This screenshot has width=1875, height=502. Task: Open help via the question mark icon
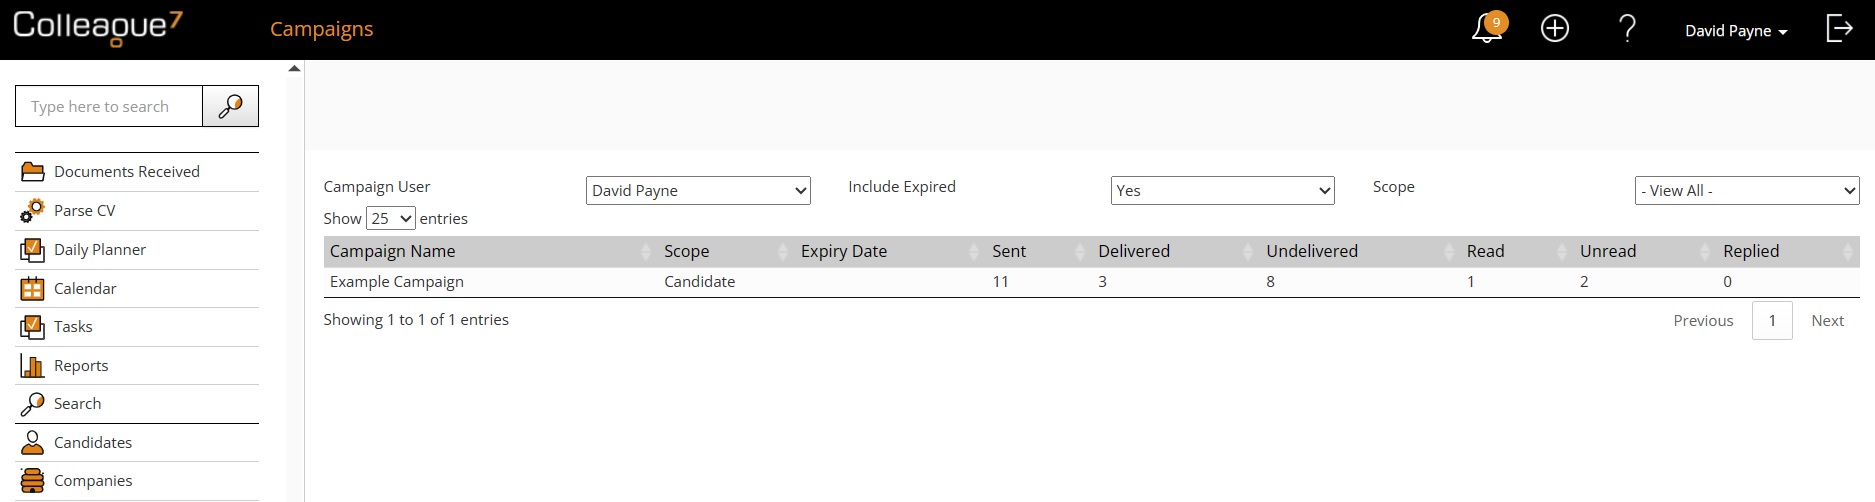coord(1627,28)
